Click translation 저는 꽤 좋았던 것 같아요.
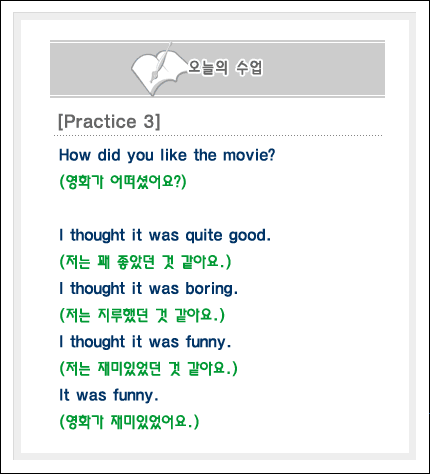The image size is (430, 474). pyautogui.click(x=145, y=262)
